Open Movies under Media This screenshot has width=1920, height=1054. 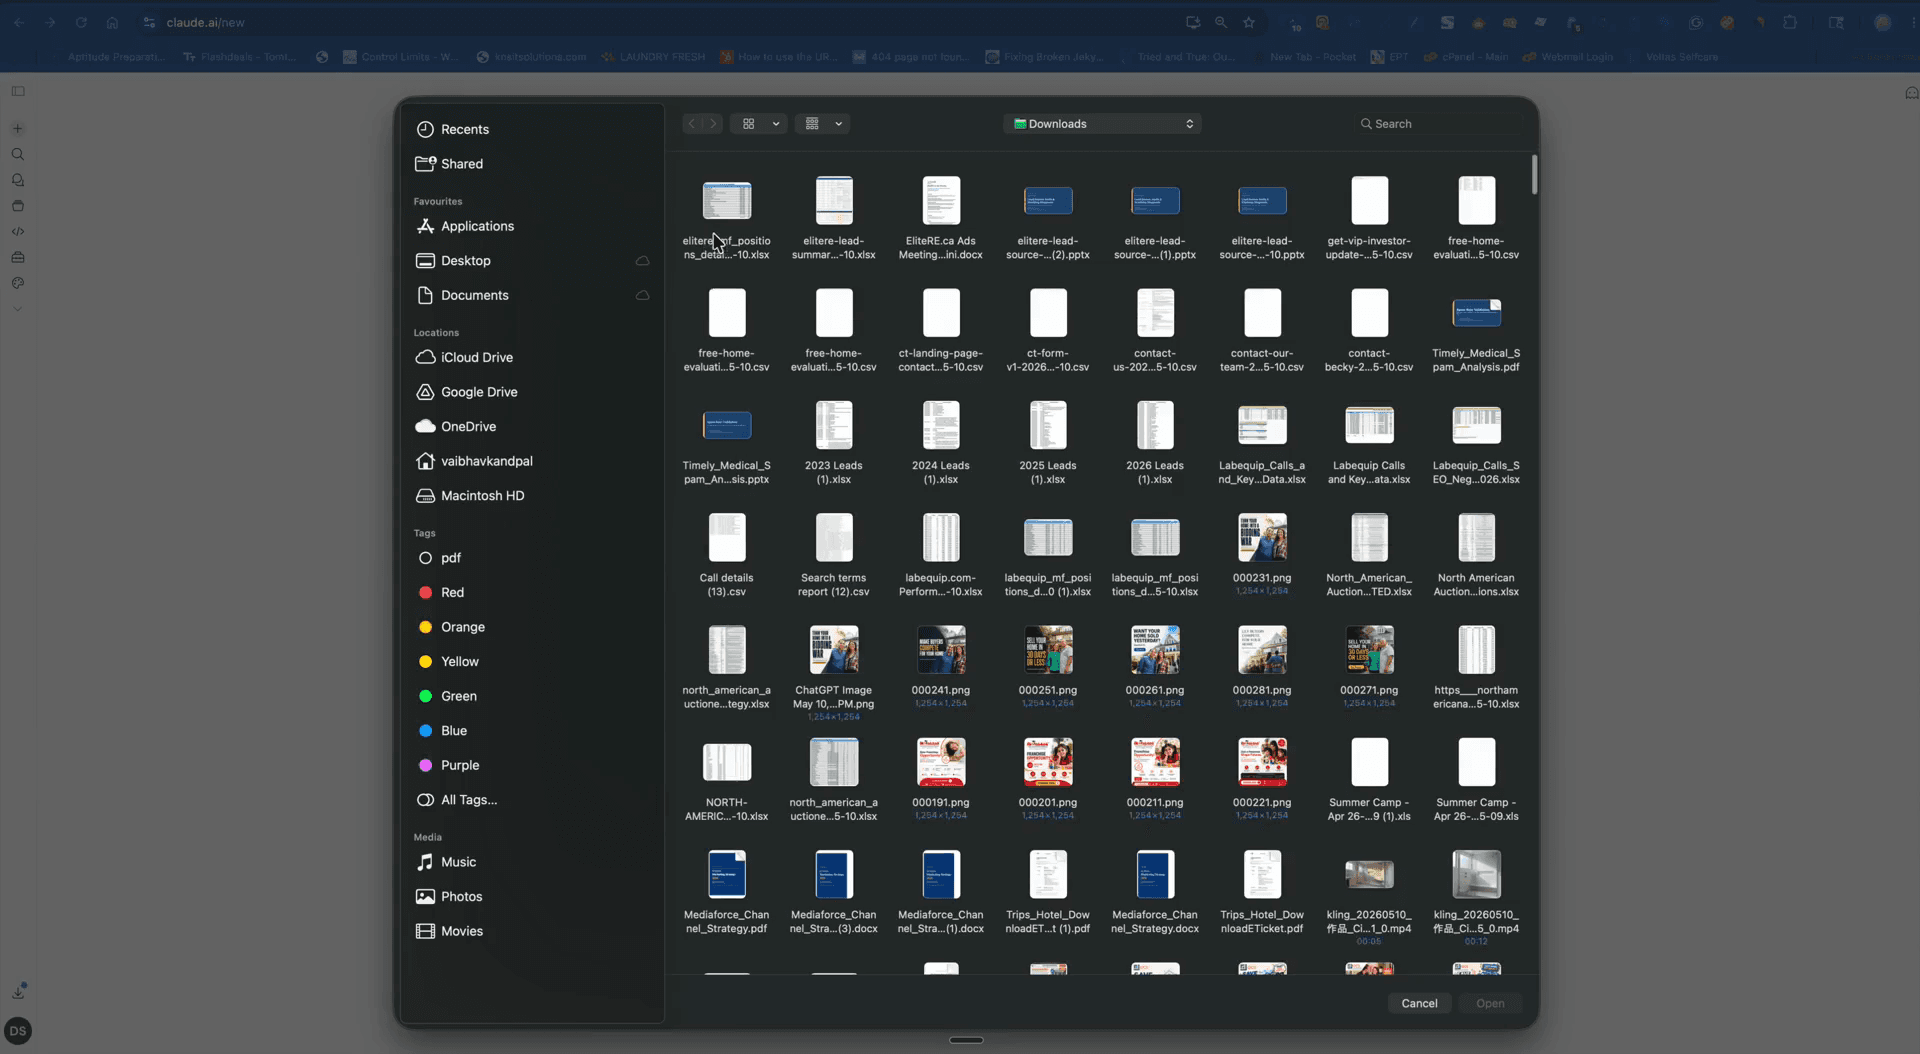point(449,931)
